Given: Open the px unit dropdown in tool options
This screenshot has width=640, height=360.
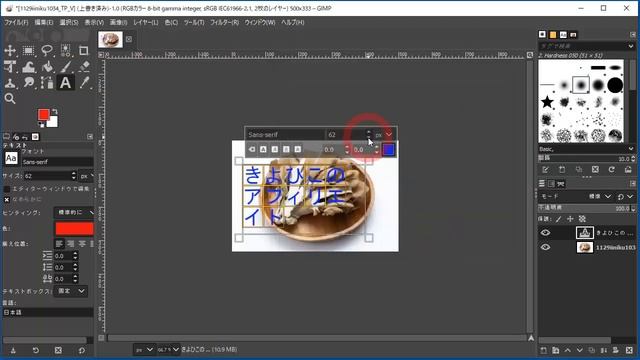Looking at the screenshot, I should click(x=86, y=176).
